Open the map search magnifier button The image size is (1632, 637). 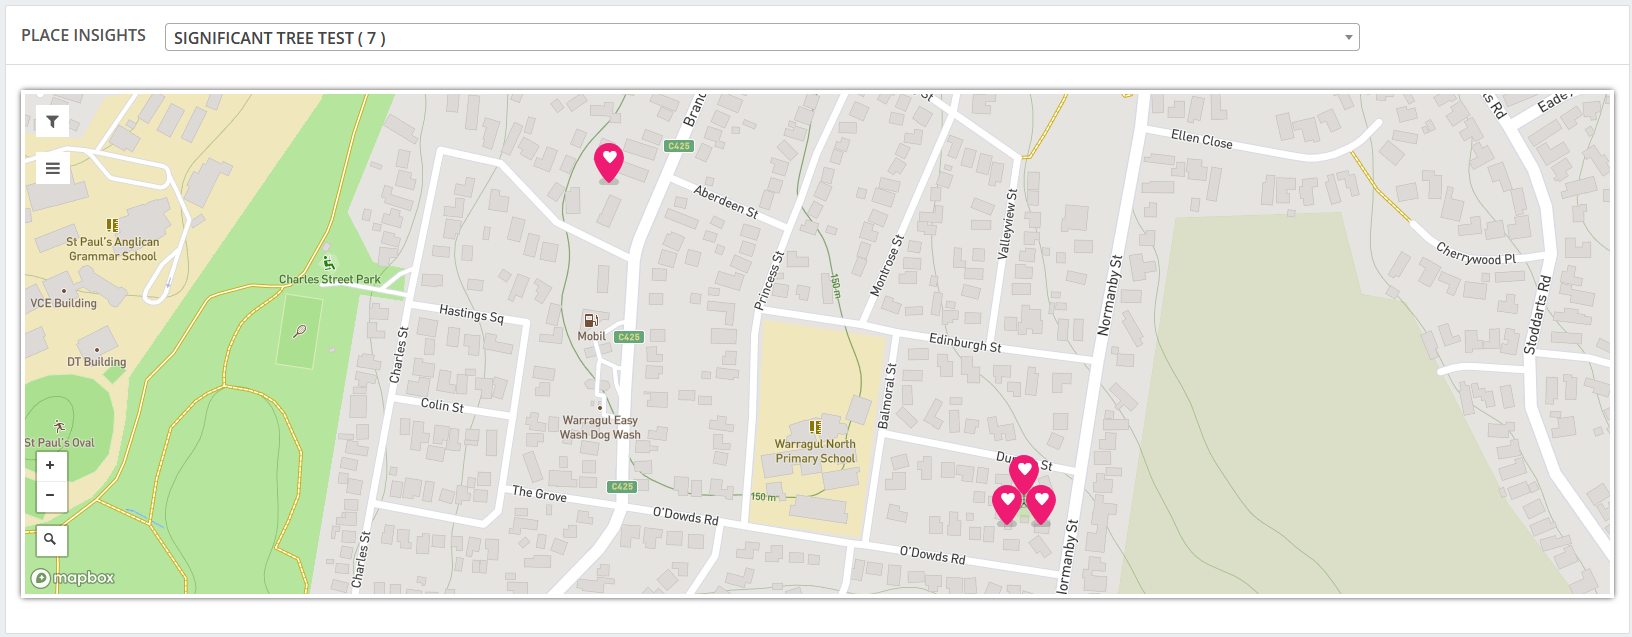50,539
